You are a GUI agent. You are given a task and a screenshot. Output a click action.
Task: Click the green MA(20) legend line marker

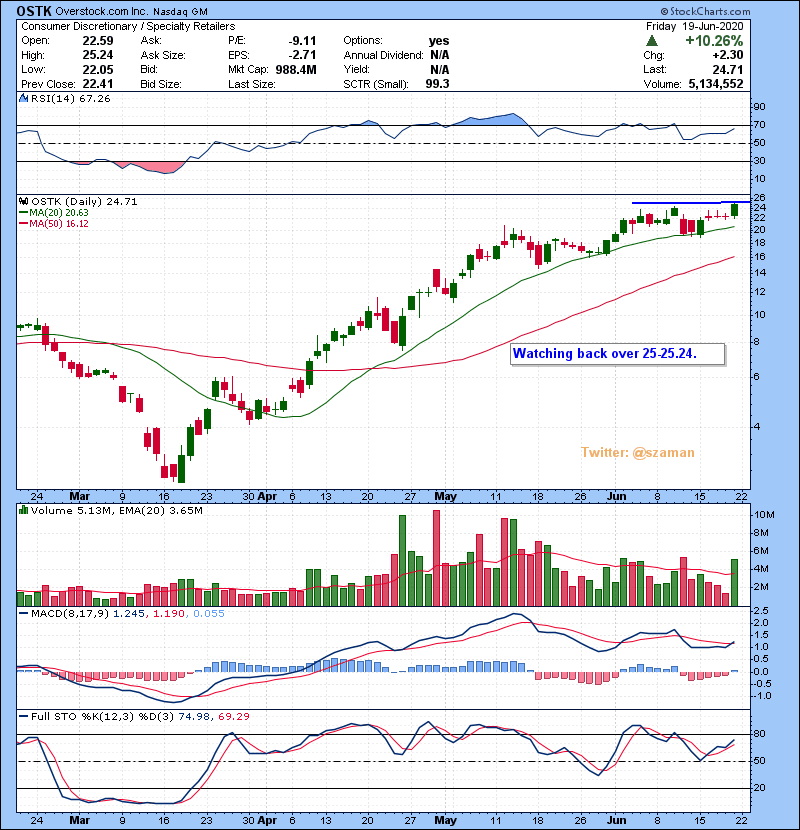[x=23, y=212]
